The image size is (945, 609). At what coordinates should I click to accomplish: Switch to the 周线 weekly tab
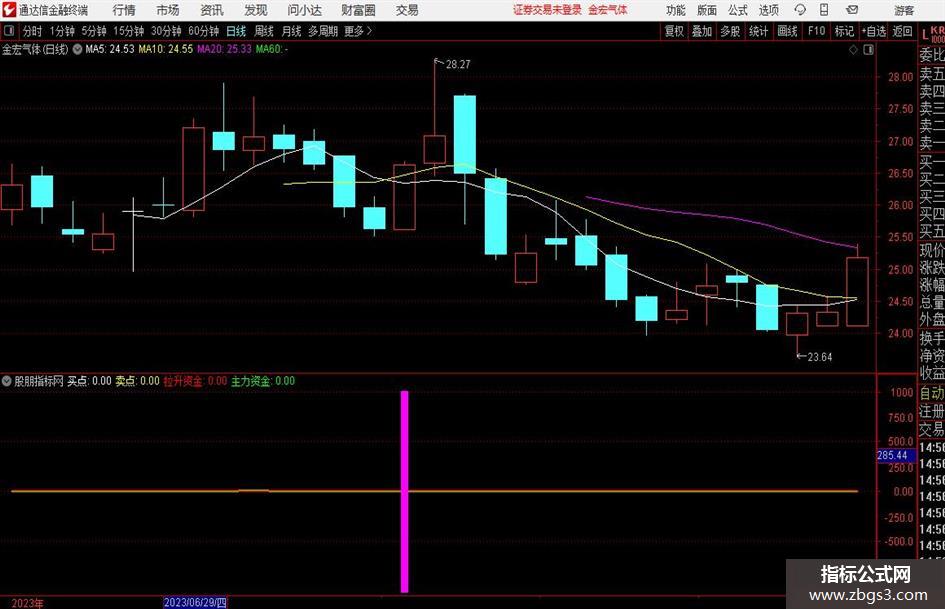coord(264,31)
